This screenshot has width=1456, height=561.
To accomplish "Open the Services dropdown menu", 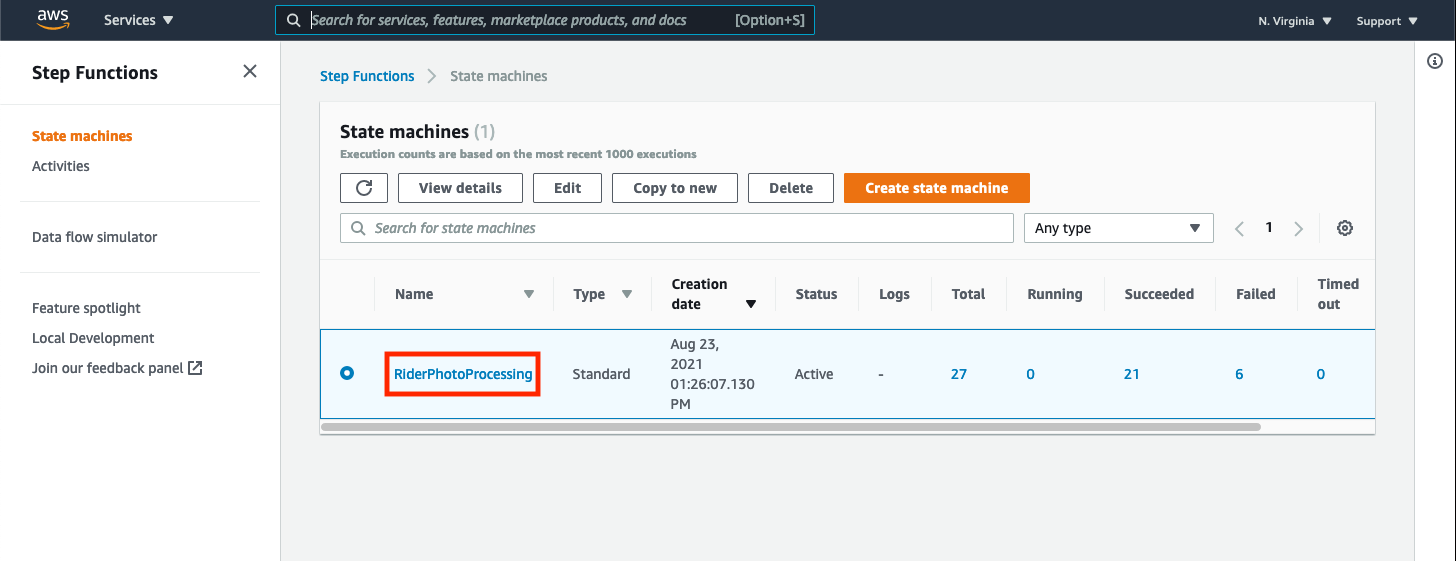I will click(139, 20).
